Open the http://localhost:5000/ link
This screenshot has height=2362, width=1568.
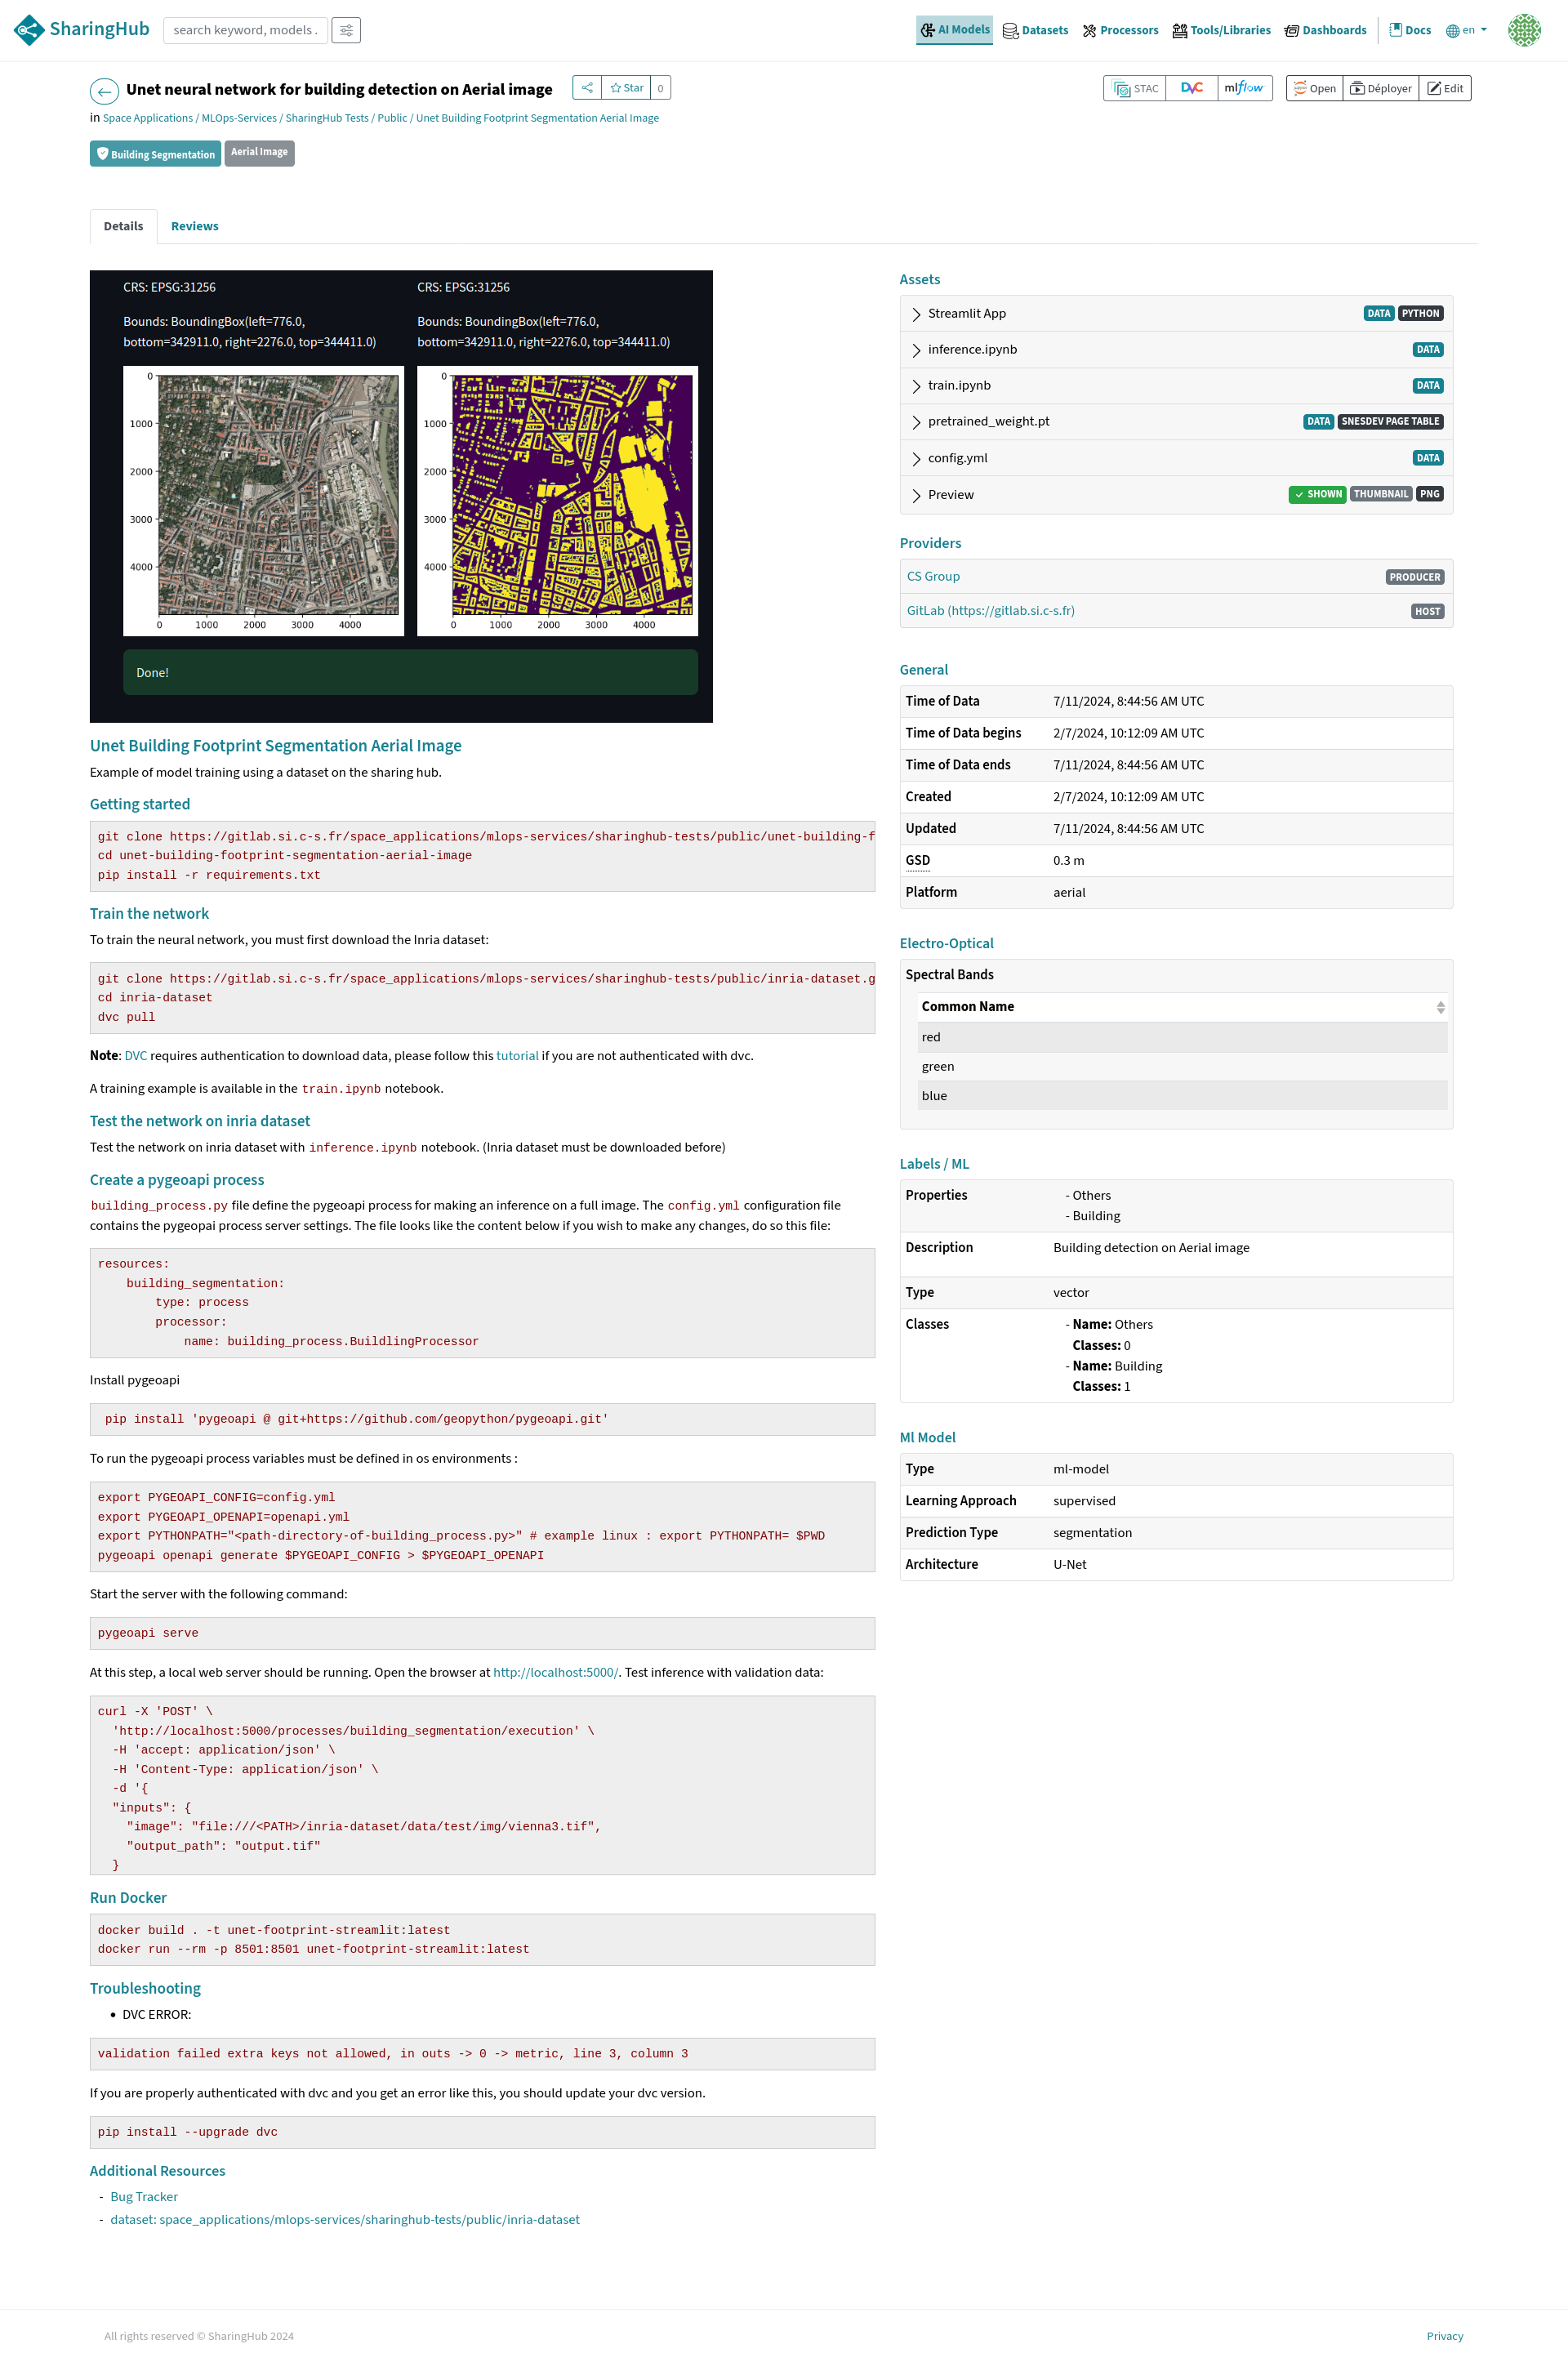coord(555,1672)
